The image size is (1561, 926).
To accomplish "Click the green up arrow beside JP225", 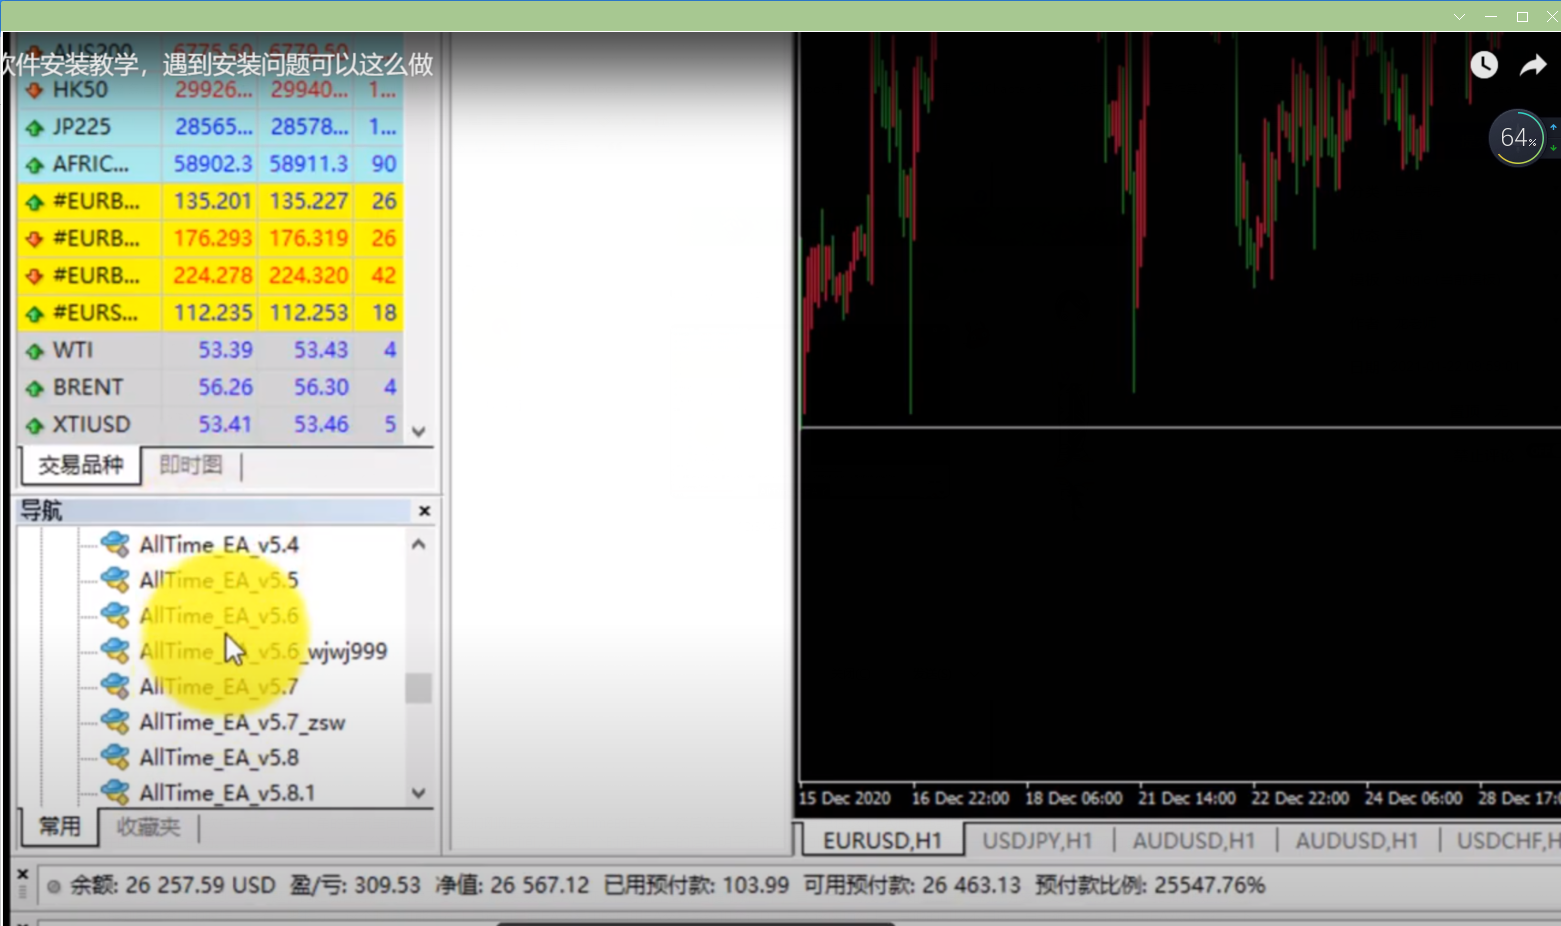I will point(35,128).
